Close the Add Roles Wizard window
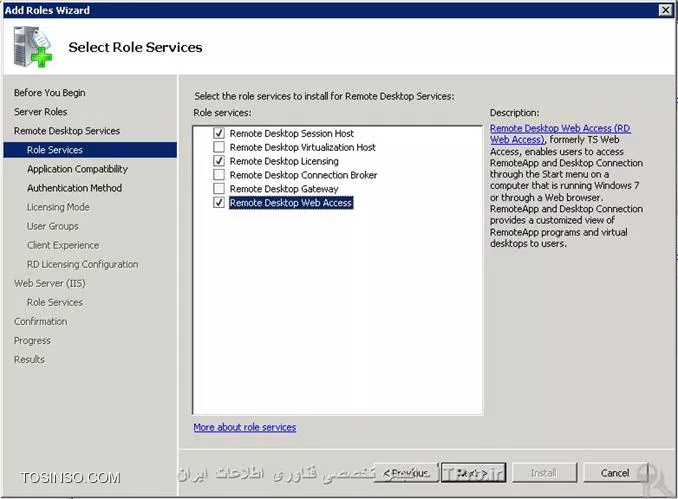Image resolution: width=678 pixels, height=499 pixels. click(665, 10)
